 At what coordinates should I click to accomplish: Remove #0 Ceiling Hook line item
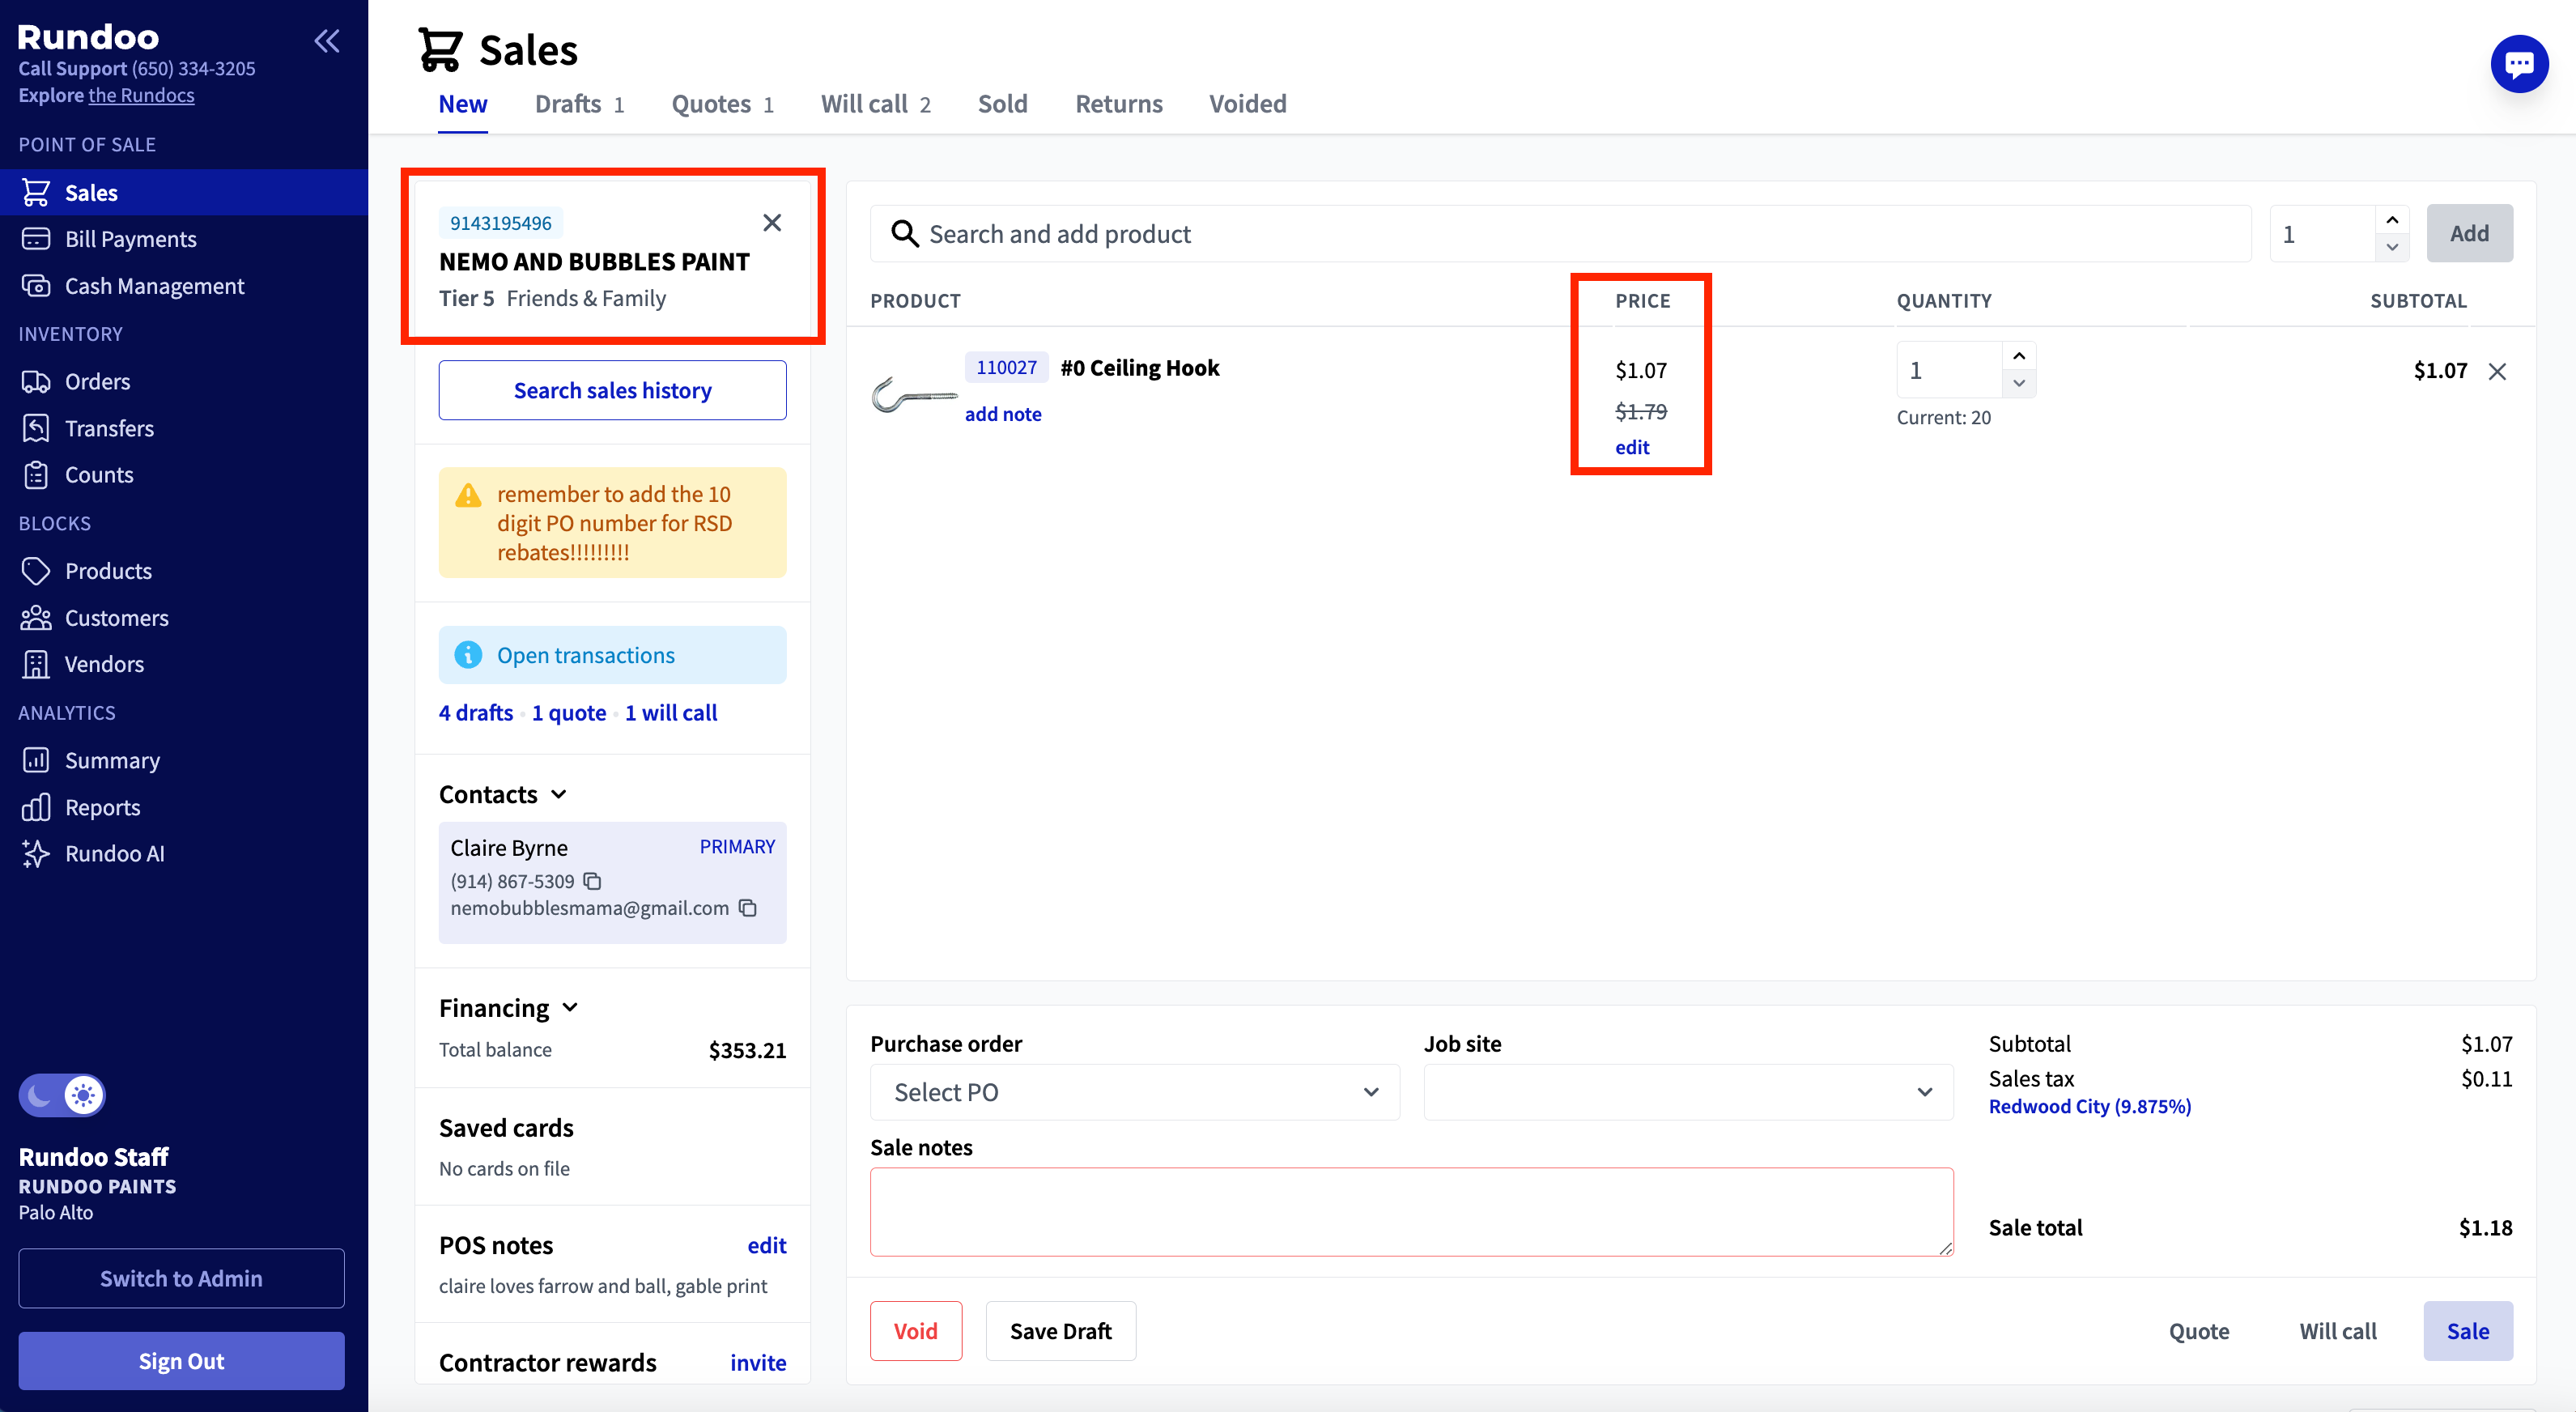click(x=2497, y=371)
